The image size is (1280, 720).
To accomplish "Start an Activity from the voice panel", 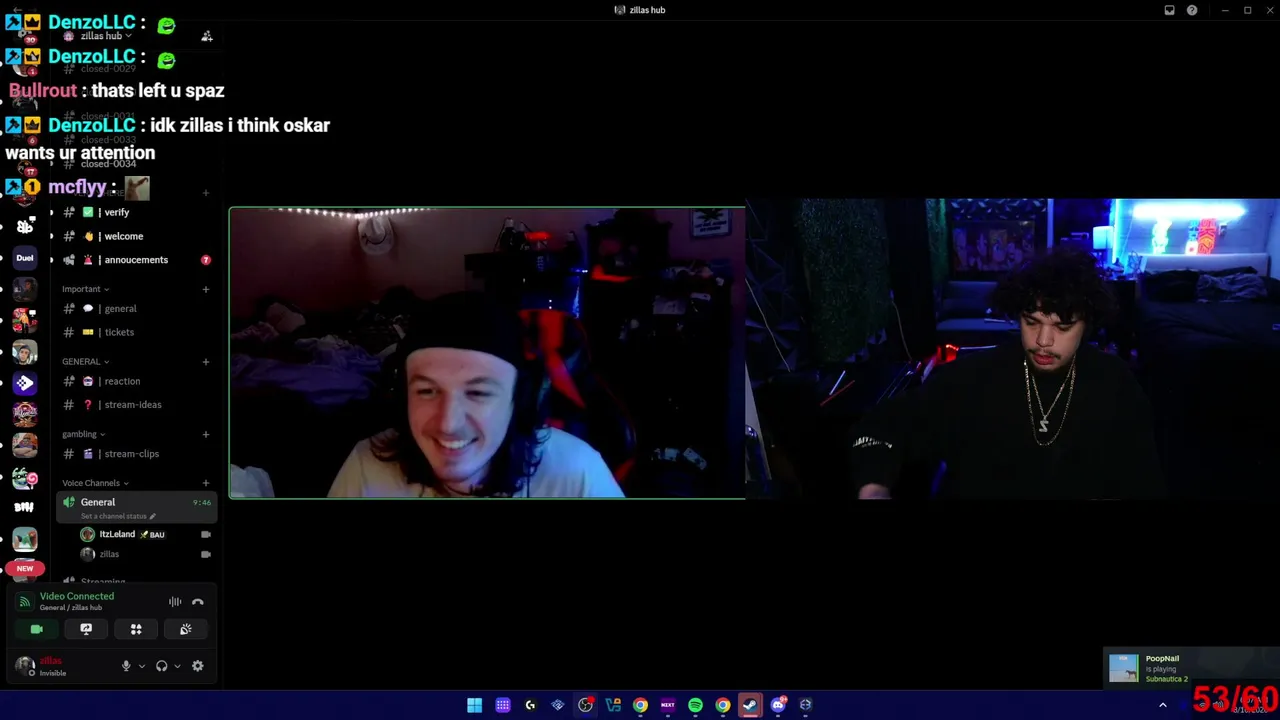I will [136, 629].
